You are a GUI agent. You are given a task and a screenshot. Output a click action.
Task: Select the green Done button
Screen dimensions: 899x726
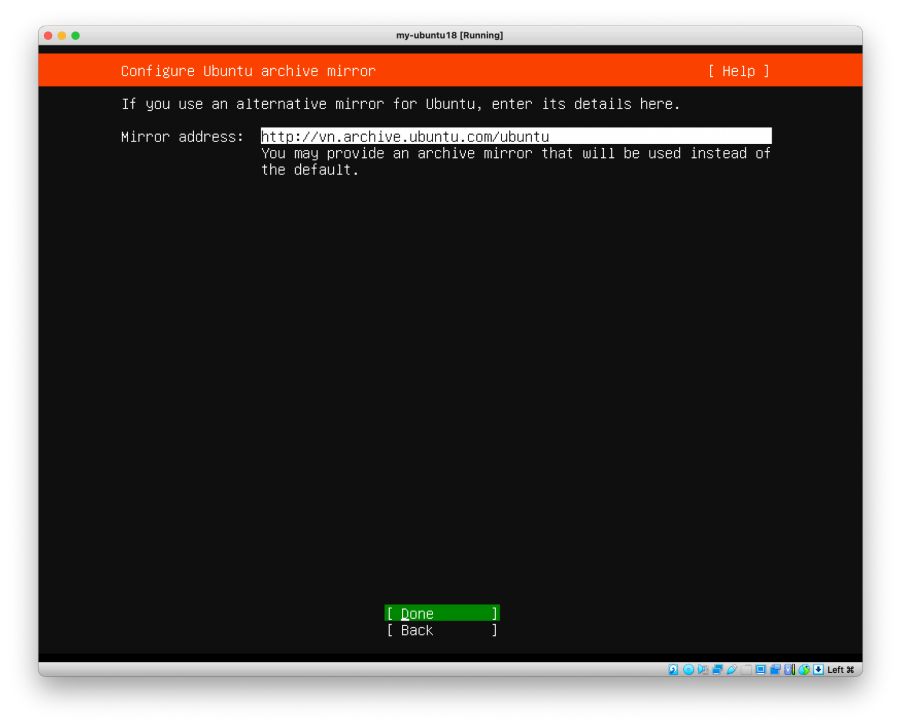[441, 613]
